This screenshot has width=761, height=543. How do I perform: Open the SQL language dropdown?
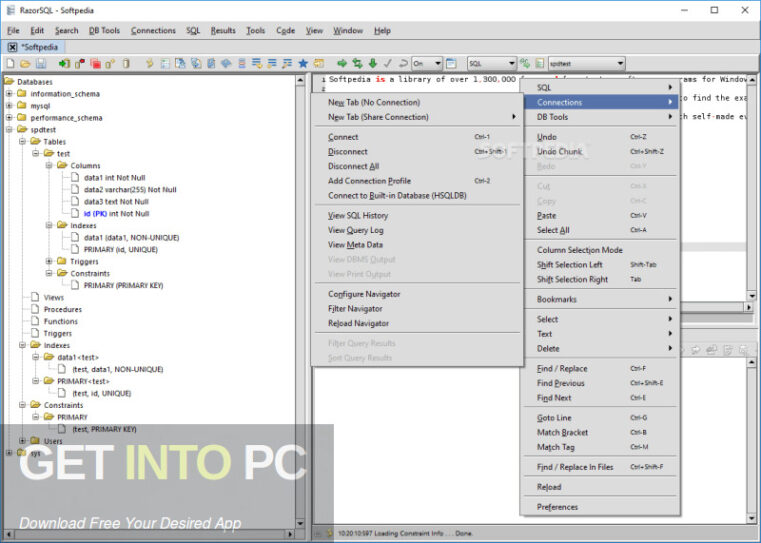[492, 64]
